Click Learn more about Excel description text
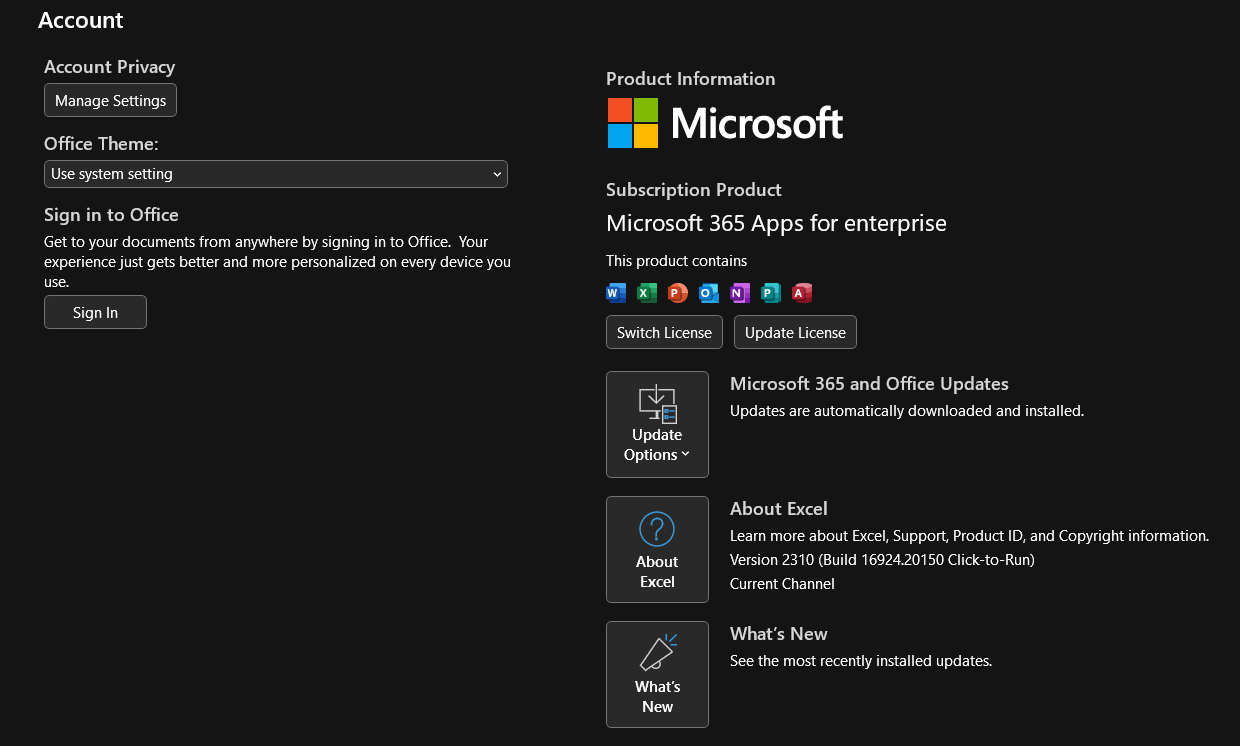The image size is (1240, 746). coord(970,536)
